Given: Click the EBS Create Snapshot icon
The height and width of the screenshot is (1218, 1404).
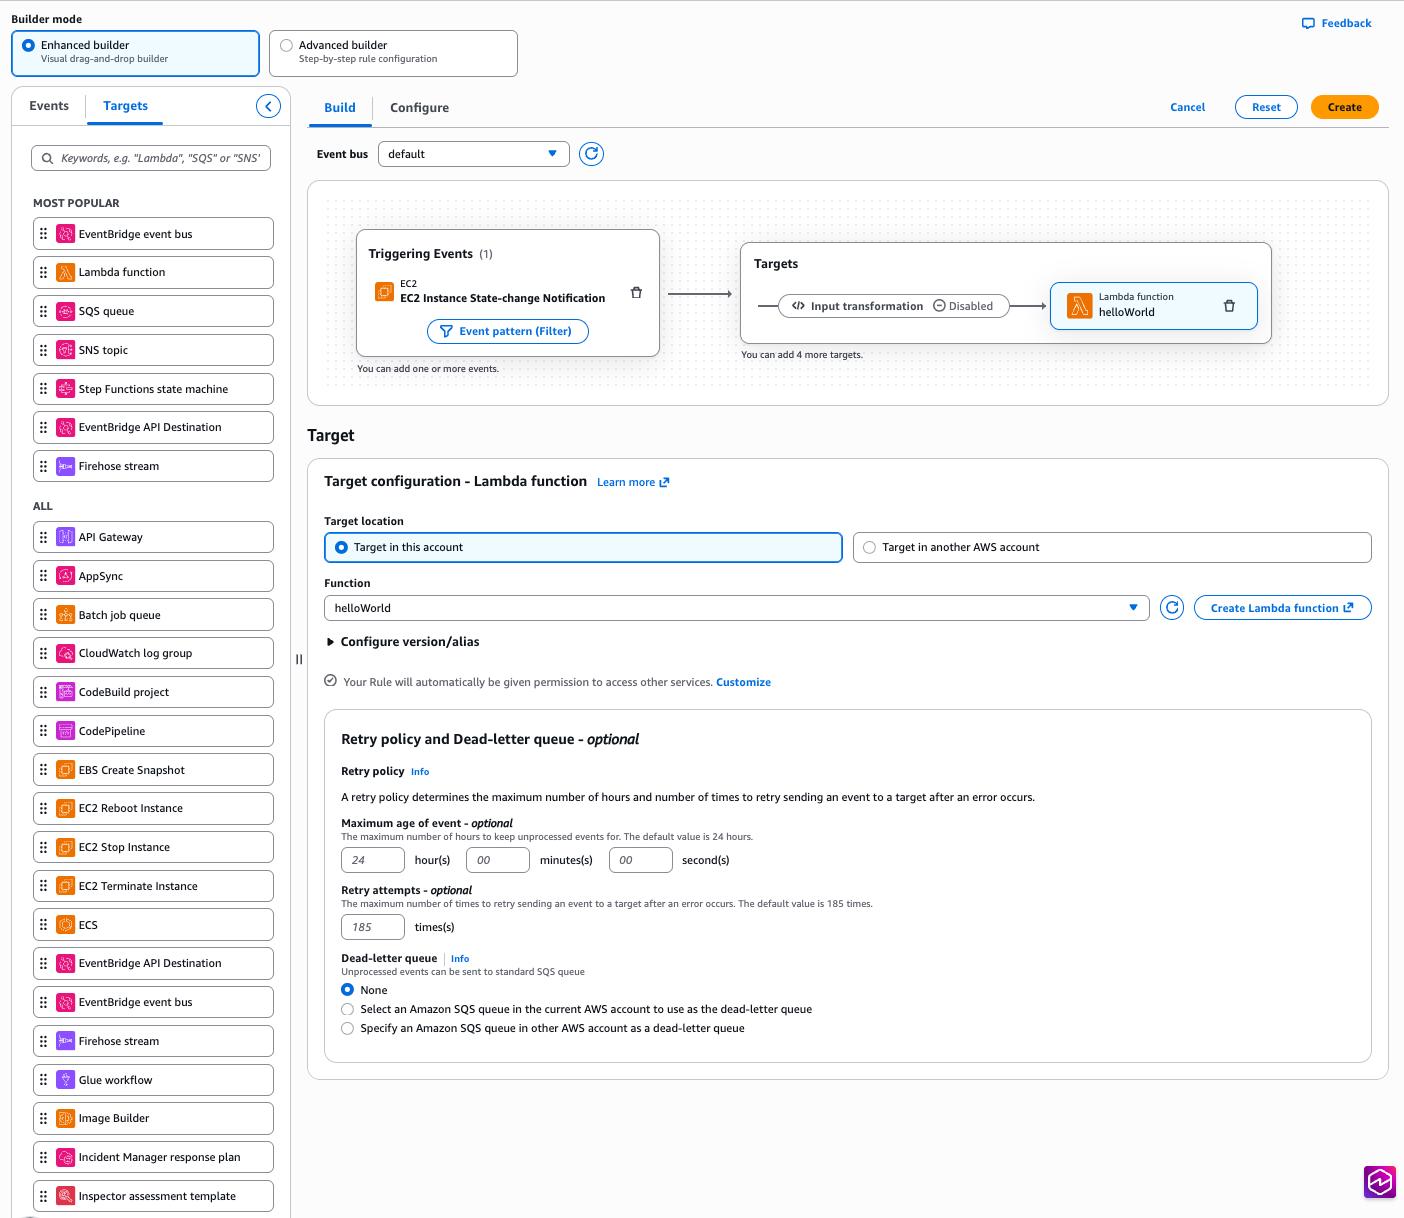Looking at the screenshot, I should pos(65,770).
